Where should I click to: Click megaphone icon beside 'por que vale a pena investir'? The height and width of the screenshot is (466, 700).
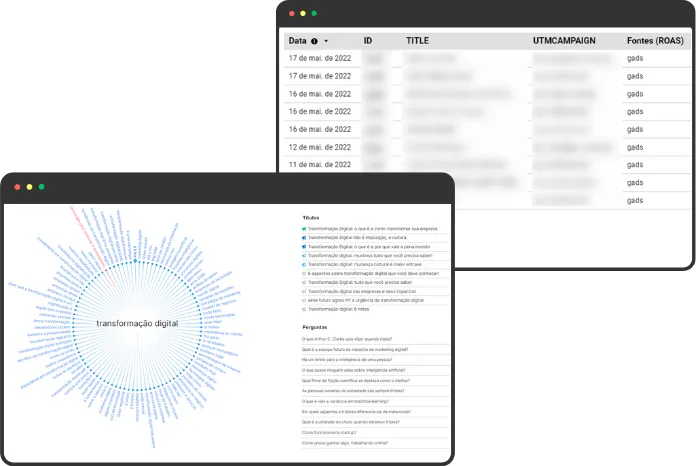pyautogui.click(x=304, y=247)
